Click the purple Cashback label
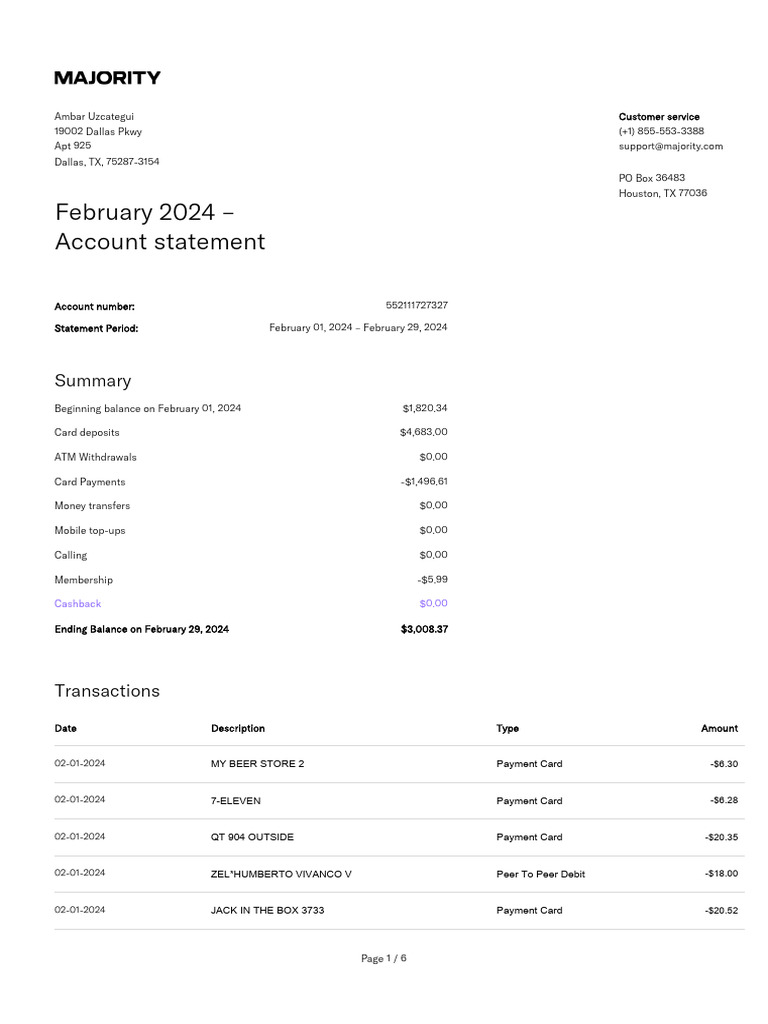The width and height of the screenshot is (768, 1024). (x=78, y=603)
